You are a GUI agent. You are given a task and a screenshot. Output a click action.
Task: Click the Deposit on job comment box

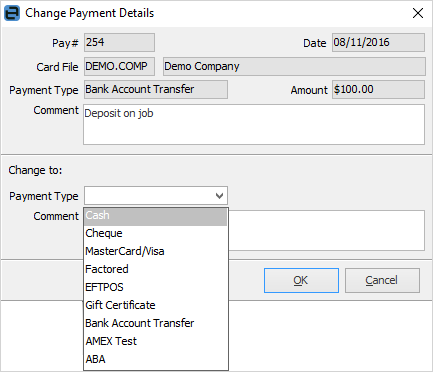254,124
